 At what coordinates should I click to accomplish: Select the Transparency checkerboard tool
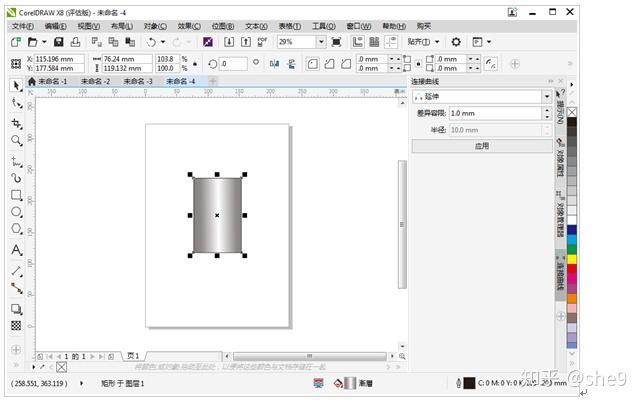point(16,325)
